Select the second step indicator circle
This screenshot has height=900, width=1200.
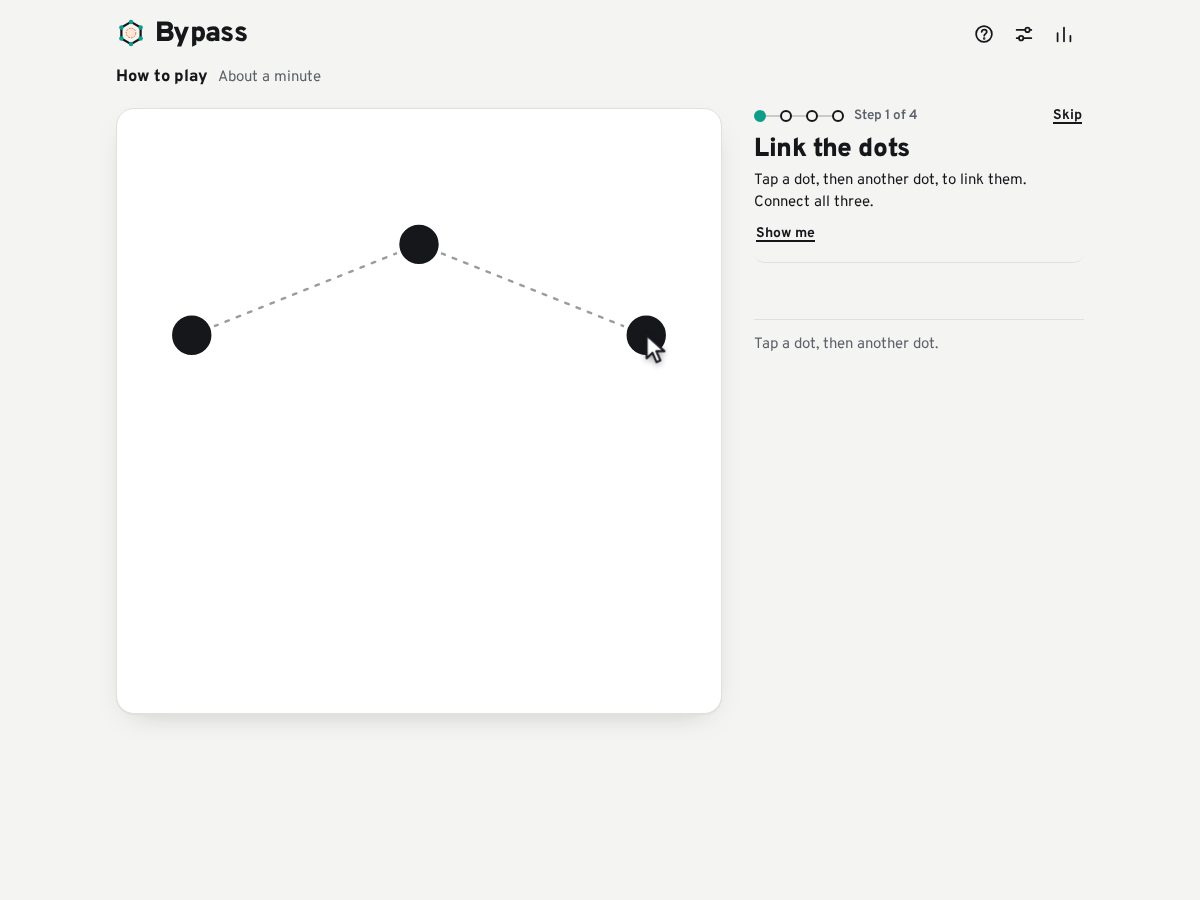point(786,116)
